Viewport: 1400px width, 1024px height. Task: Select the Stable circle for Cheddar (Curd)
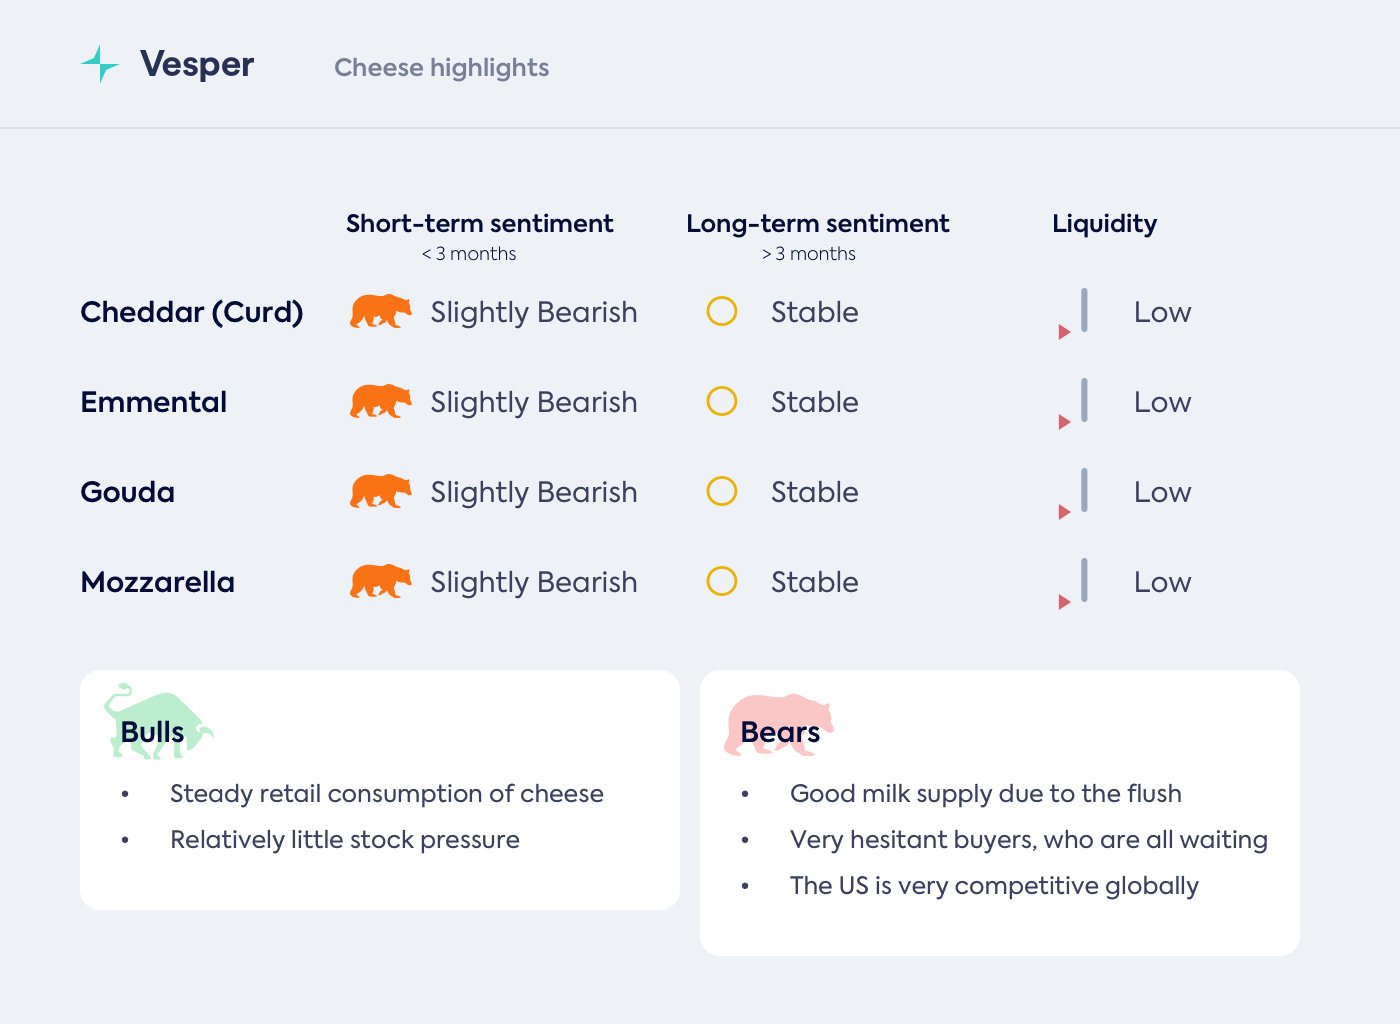click(x=722, y=311)
